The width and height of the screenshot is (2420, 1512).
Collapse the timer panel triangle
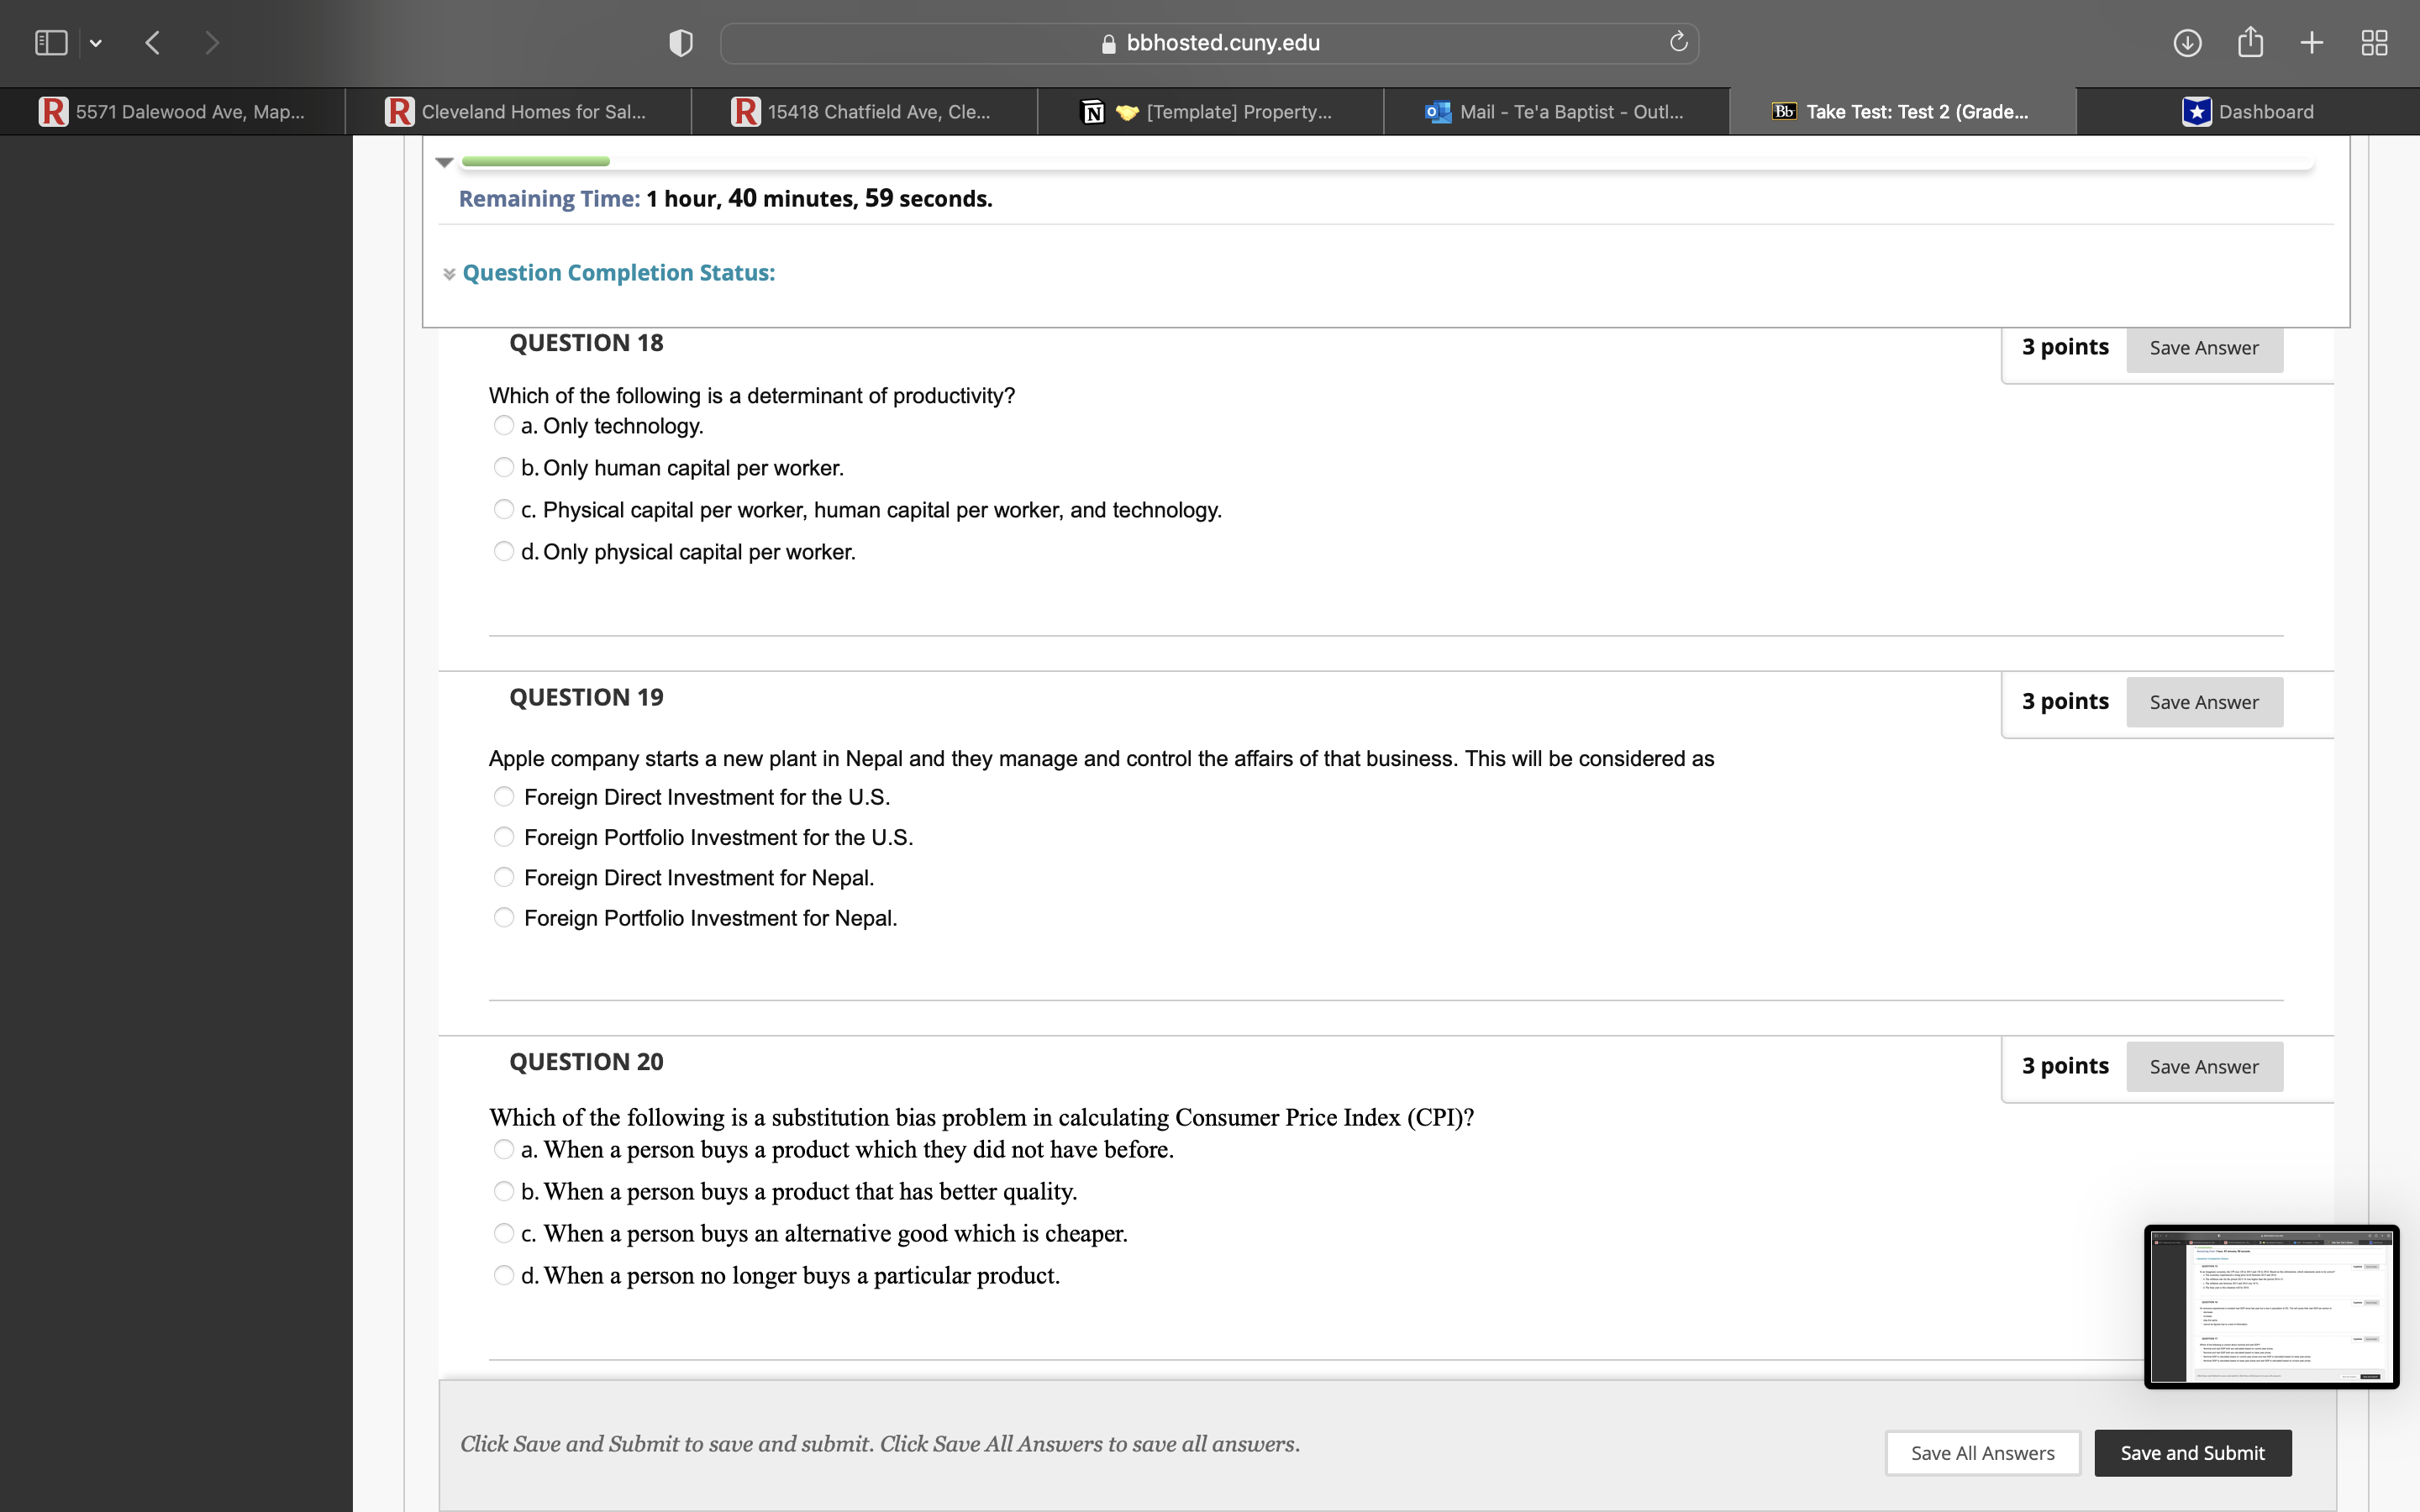445,162
